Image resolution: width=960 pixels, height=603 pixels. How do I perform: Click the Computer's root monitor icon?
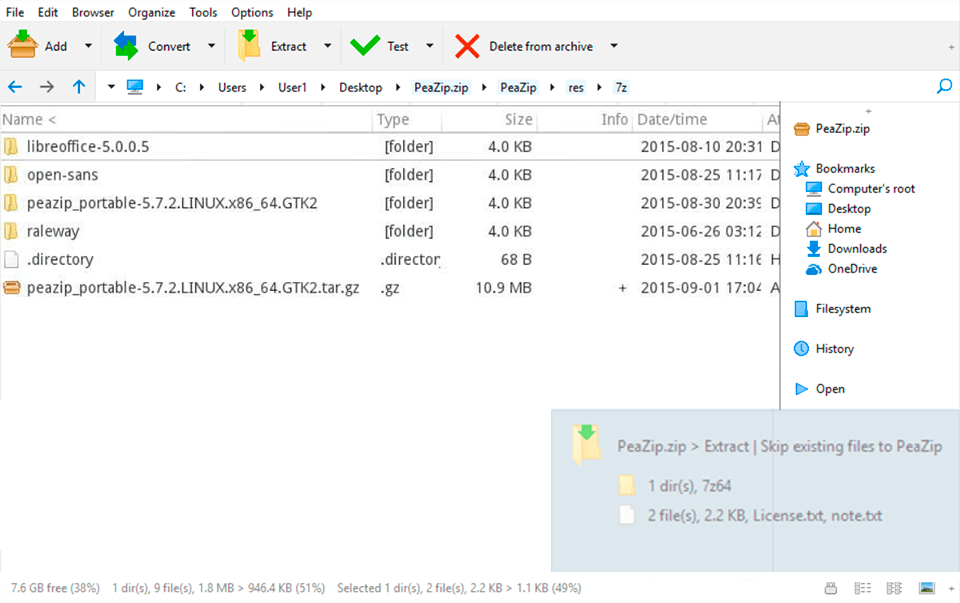[814, 189]
